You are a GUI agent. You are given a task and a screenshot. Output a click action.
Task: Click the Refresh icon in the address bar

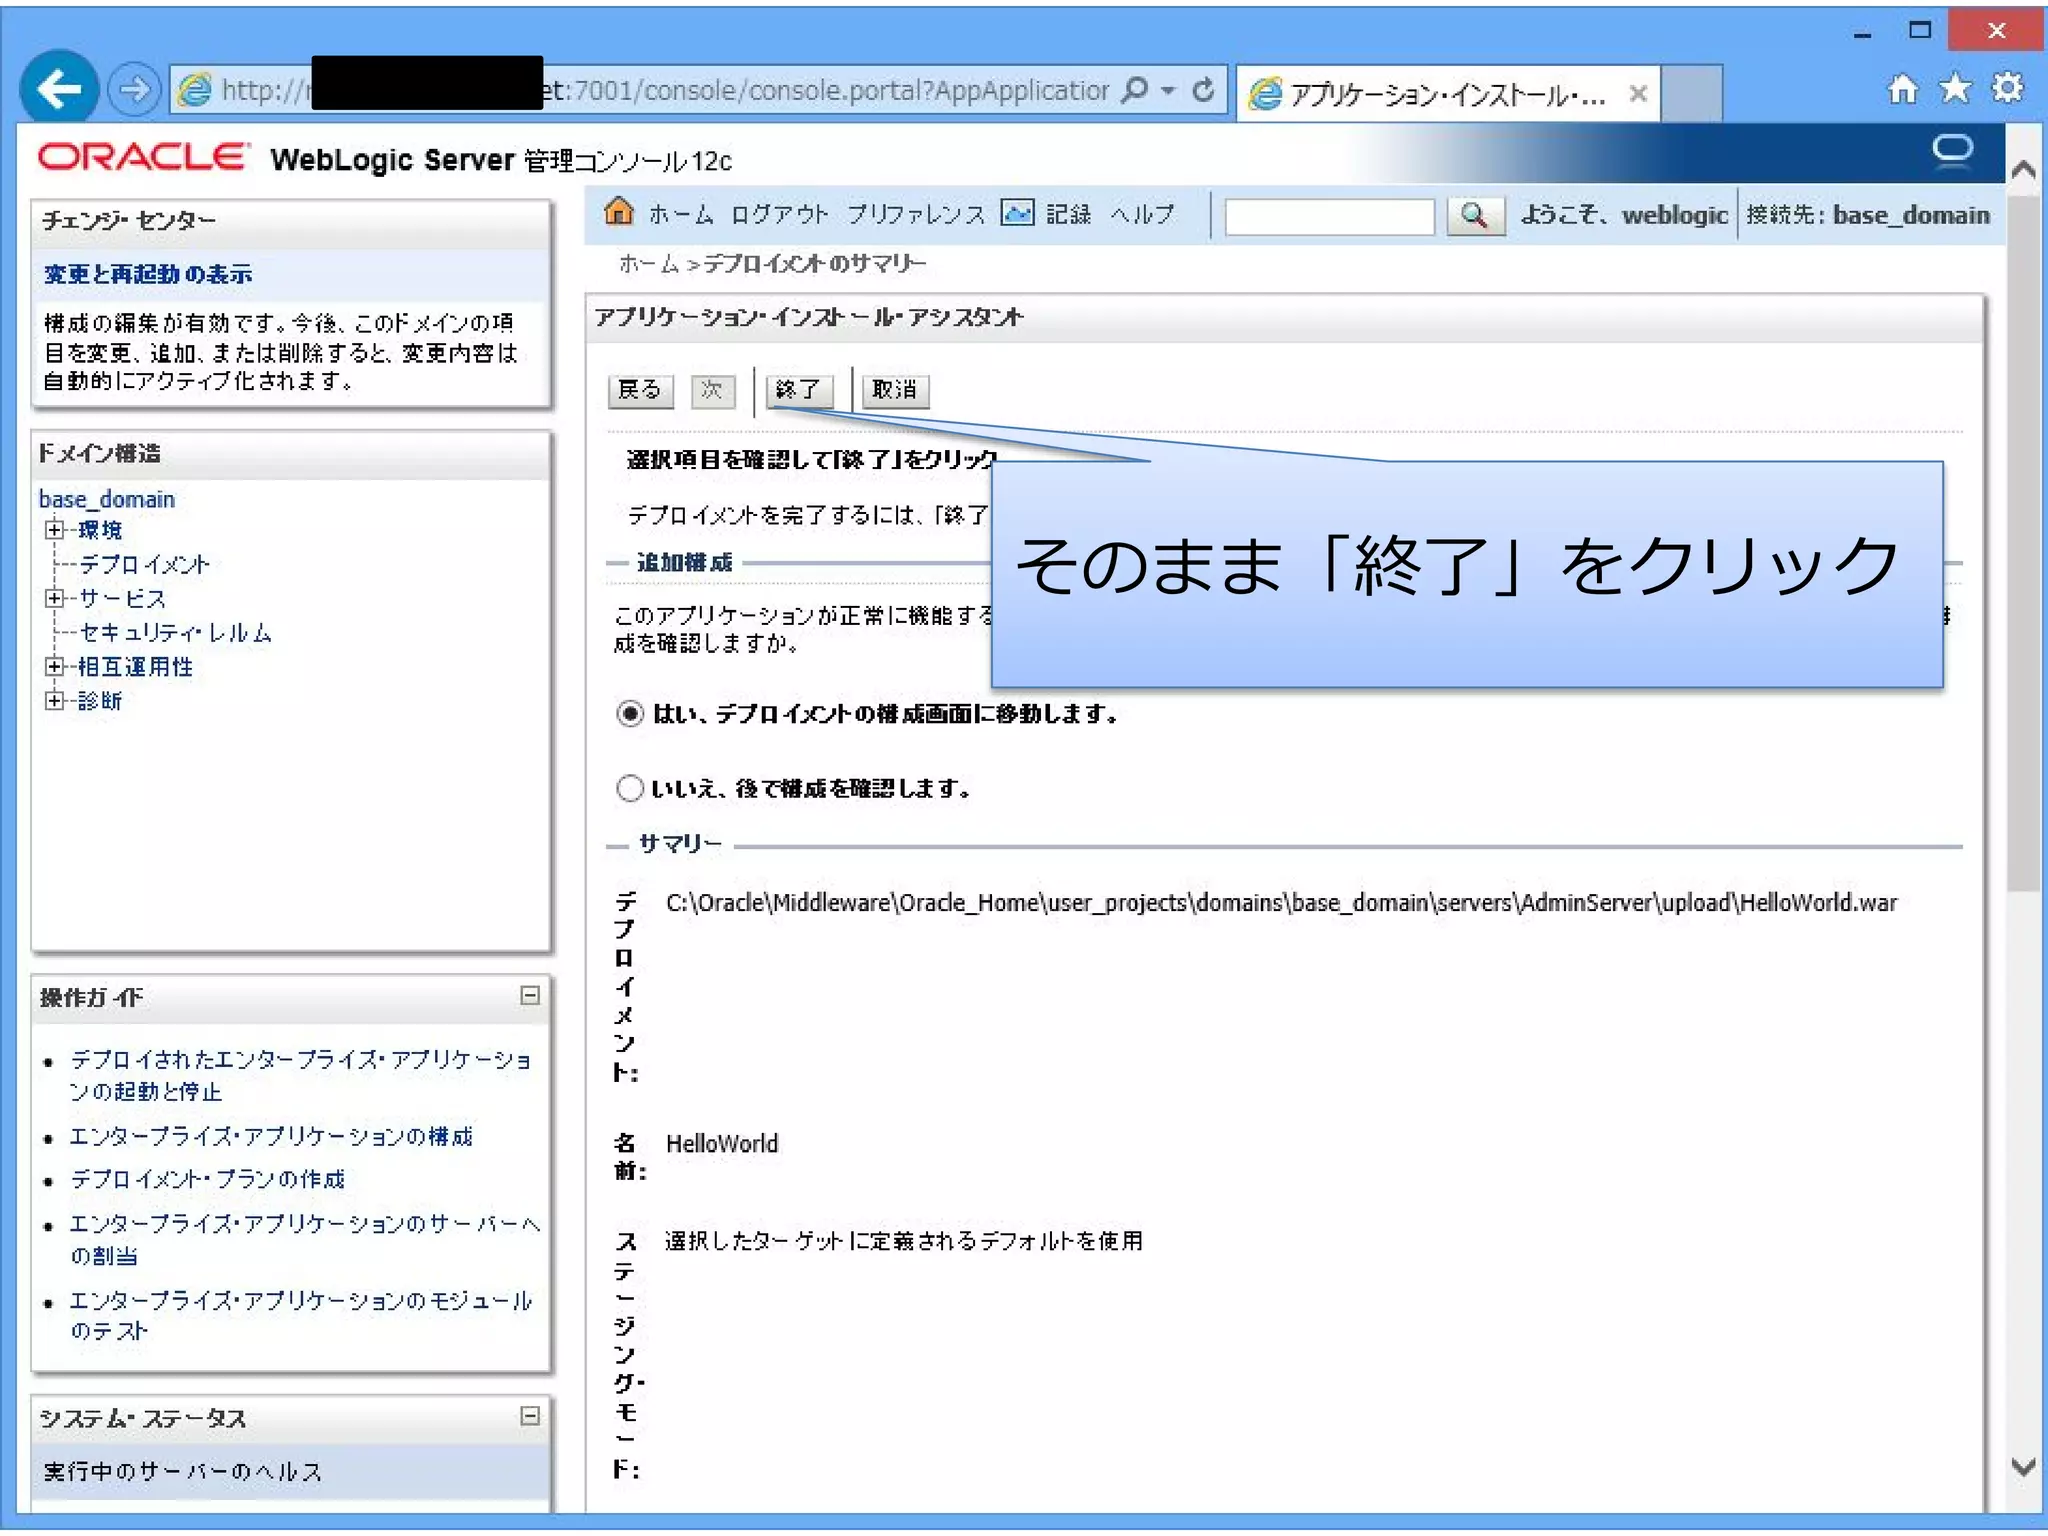1204,91
